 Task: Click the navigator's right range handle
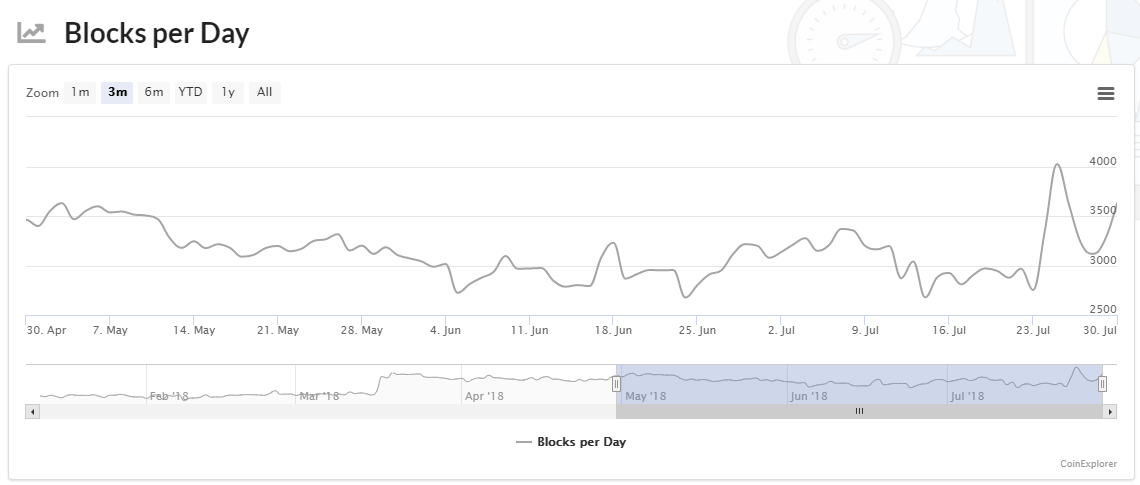coord(1102,384)
